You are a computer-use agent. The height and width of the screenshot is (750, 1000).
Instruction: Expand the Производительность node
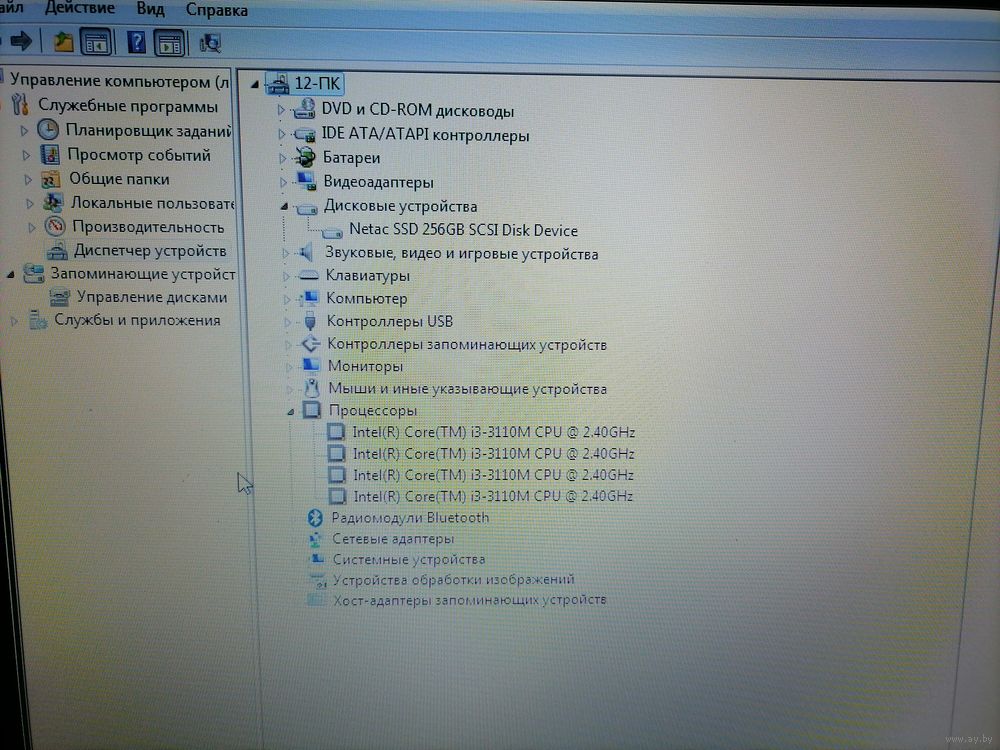click(32, 227)
